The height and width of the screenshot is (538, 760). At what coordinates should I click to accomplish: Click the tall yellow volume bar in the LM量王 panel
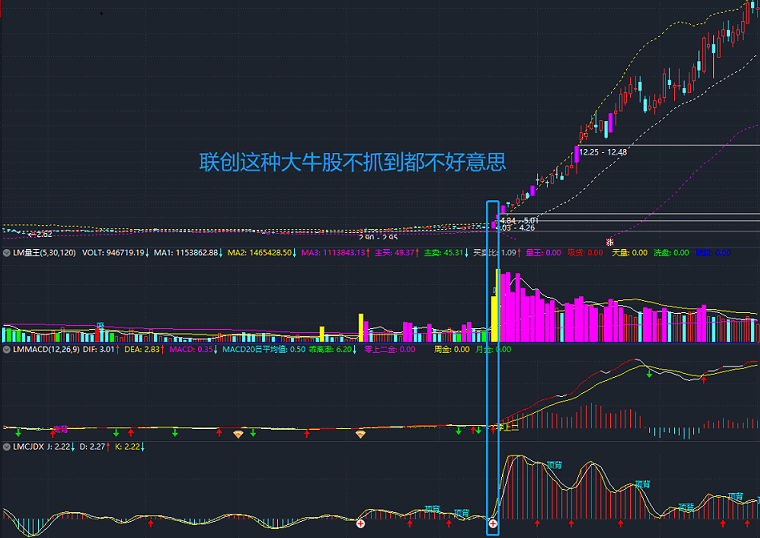498,305
